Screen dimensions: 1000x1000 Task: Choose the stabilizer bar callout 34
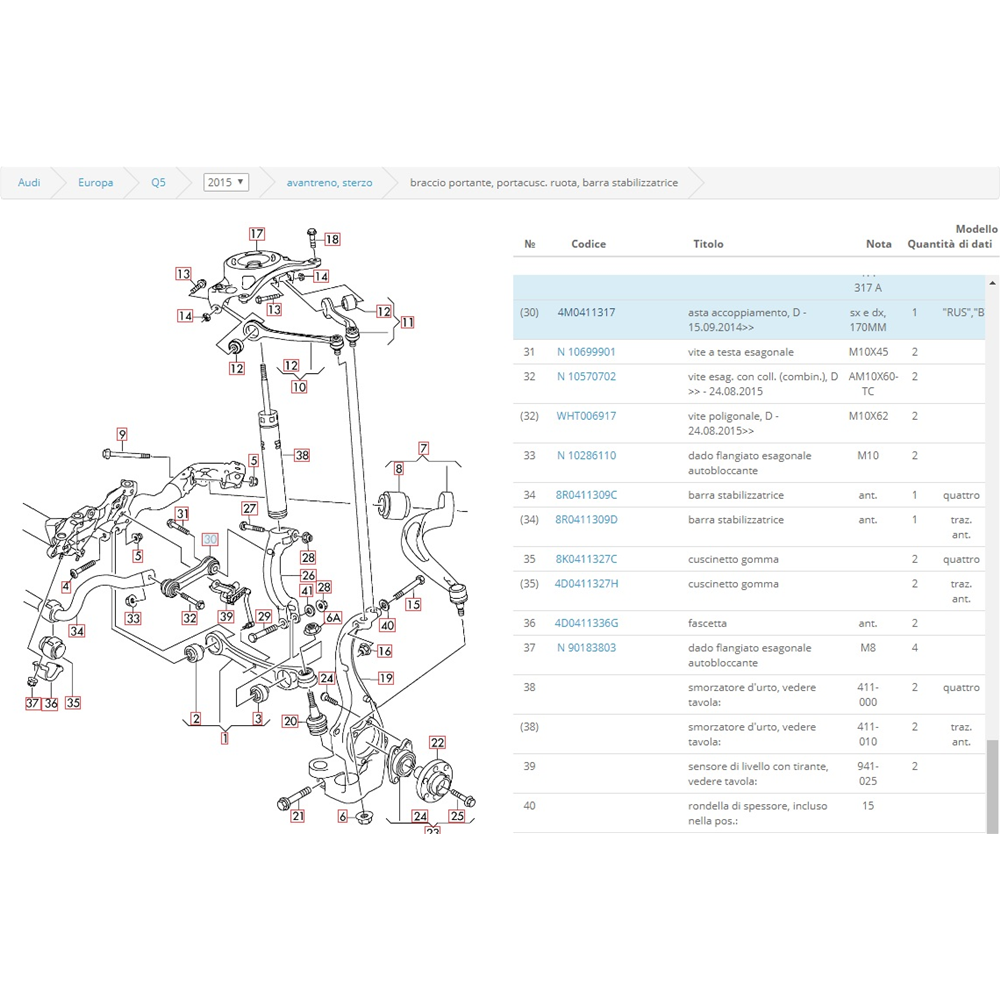point(77,631)
